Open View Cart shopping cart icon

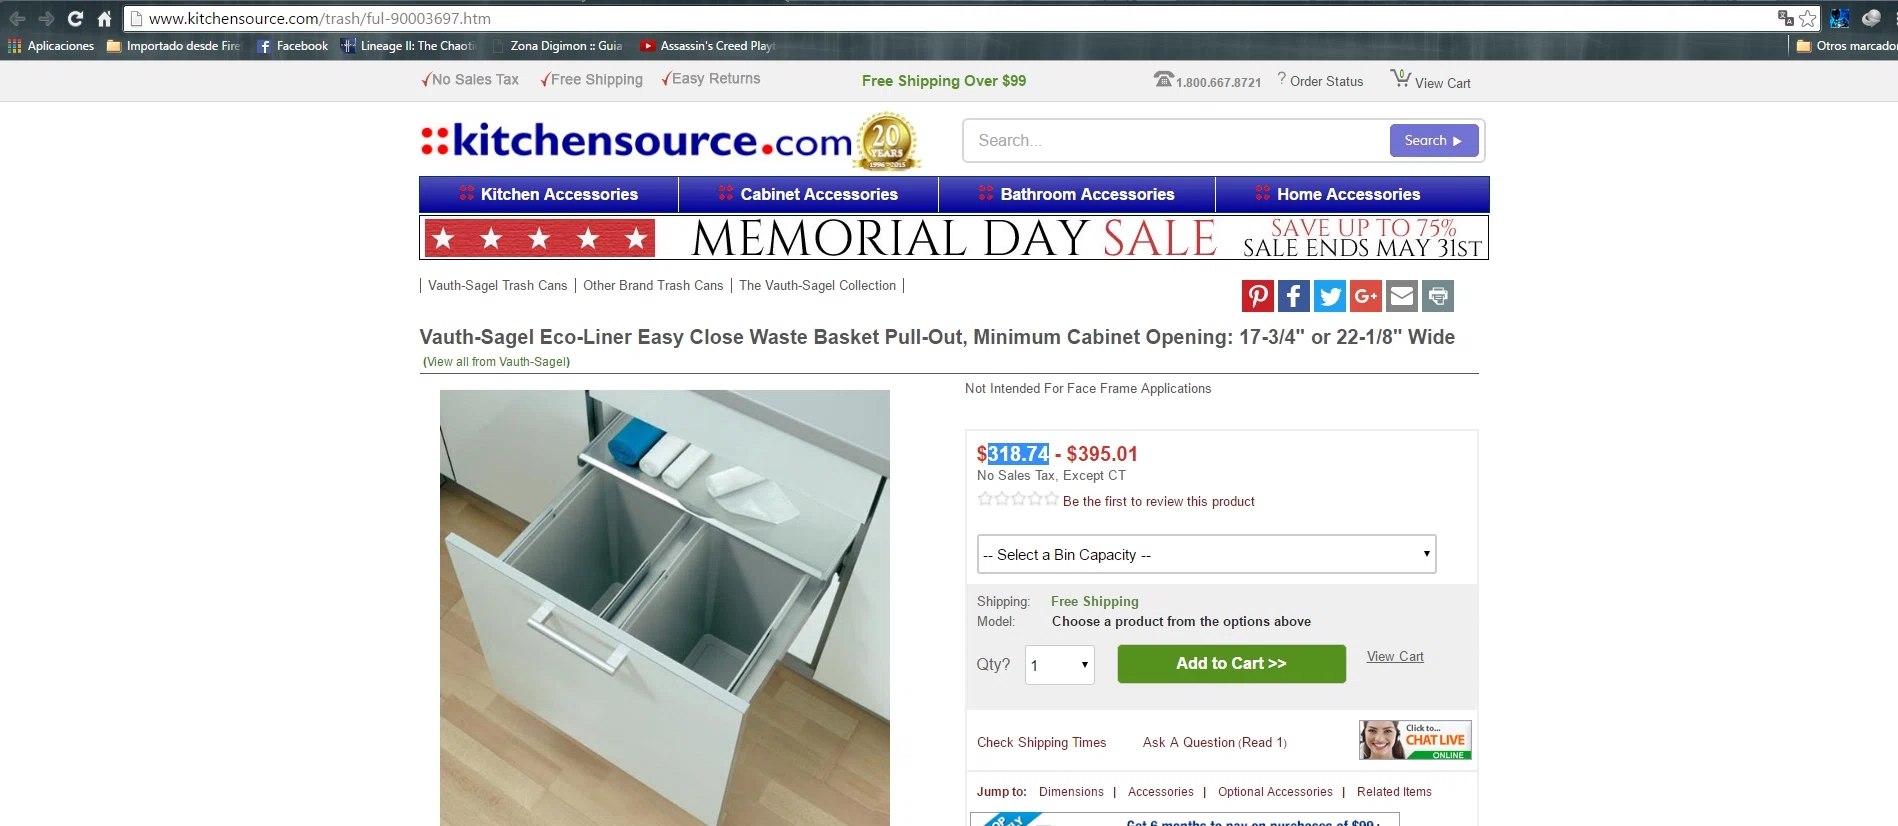coord(1400,79)
